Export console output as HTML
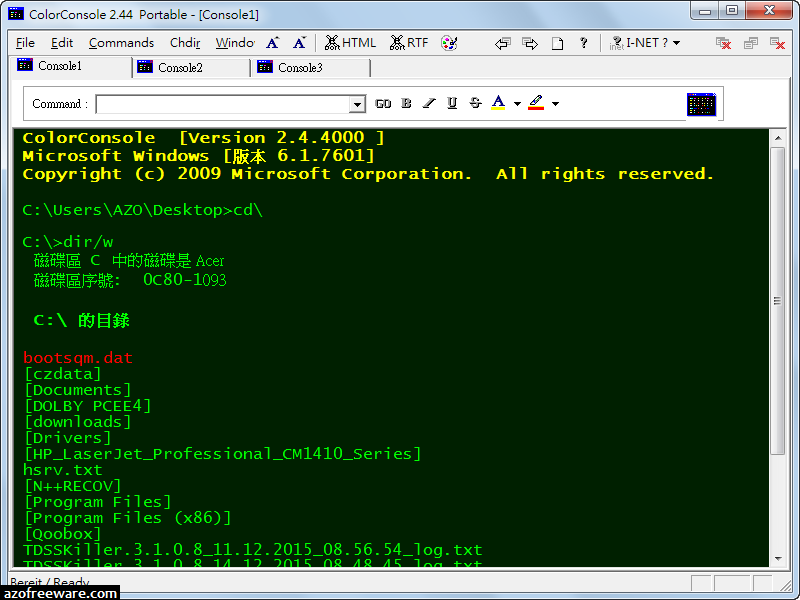This screenshot has width=800, height=600. [x=351, y=43]
